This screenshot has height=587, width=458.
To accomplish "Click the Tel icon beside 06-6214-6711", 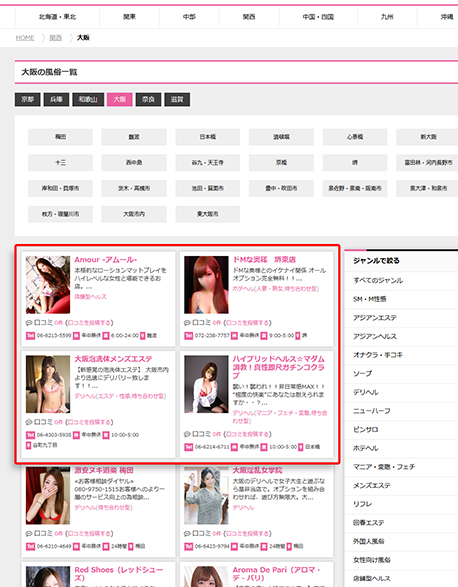I will (x=189, y=447).
